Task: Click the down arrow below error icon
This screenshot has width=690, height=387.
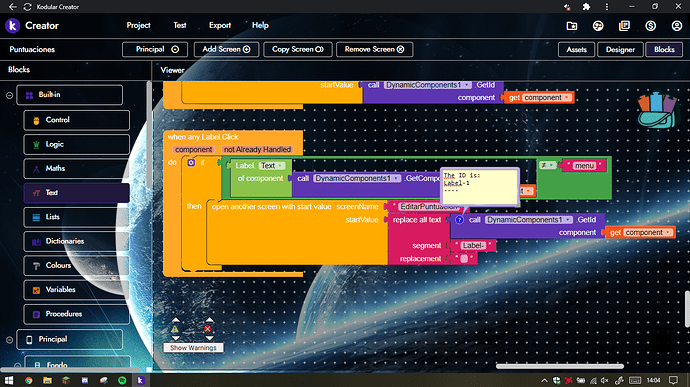Action: click(x=209, y=338)
